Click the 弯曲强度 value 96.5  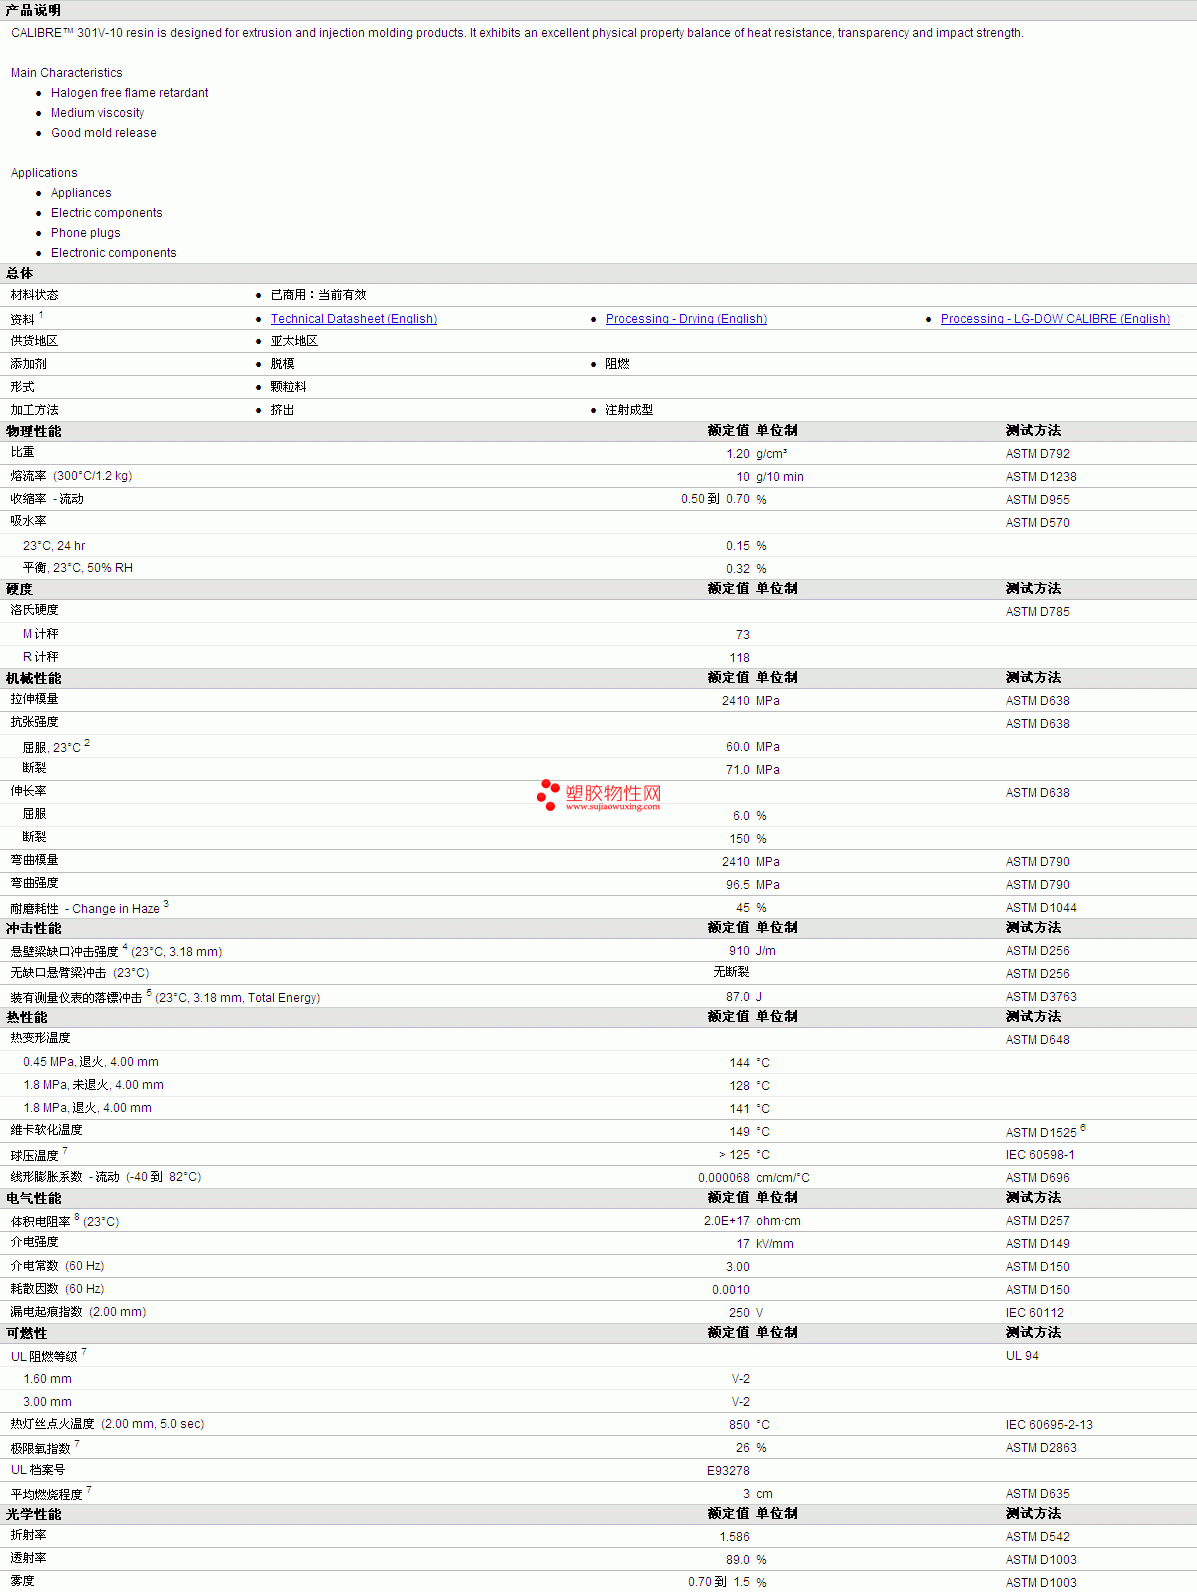tap(738, 885)
